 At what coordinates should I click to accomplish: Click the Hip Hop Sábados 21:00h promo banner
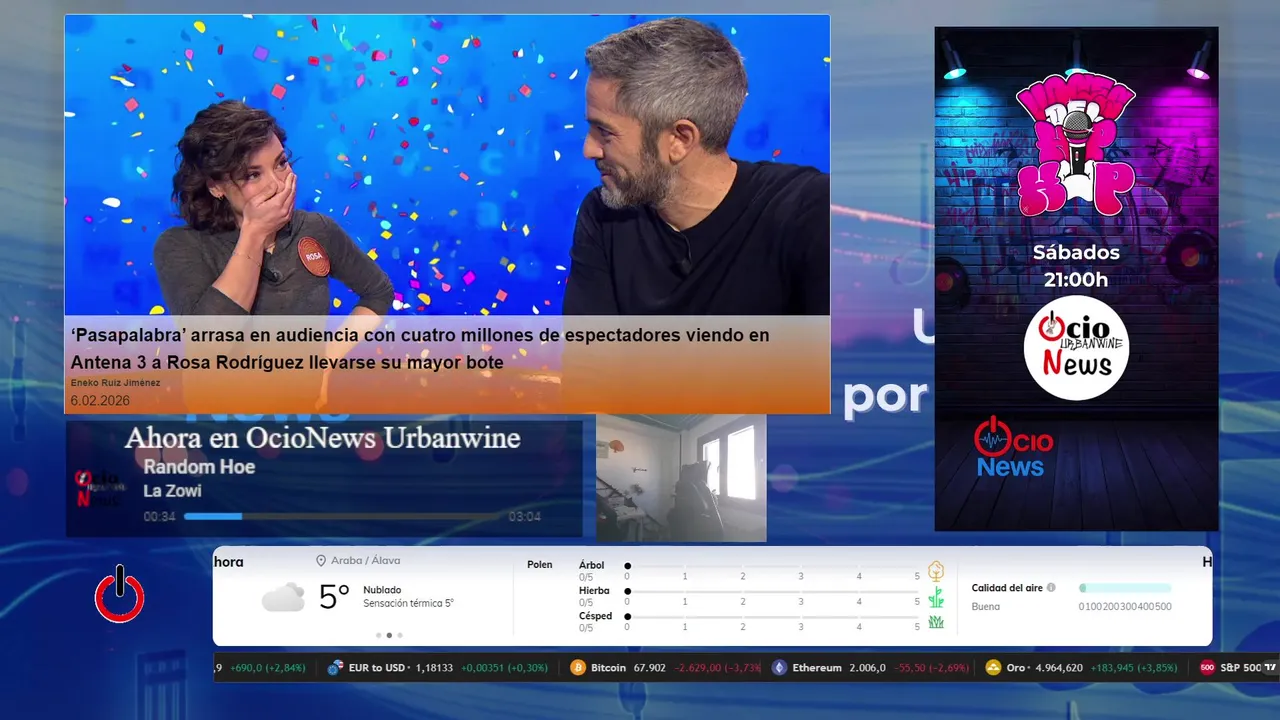[1076, 278]
